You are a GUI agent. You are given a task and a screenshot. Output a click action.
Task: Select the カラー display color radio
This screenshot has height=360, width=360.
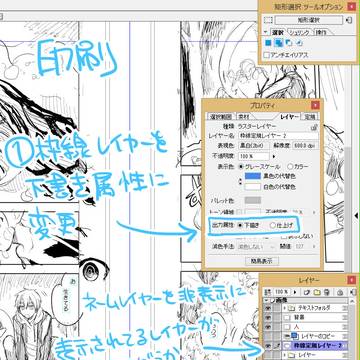coord(290,166)
